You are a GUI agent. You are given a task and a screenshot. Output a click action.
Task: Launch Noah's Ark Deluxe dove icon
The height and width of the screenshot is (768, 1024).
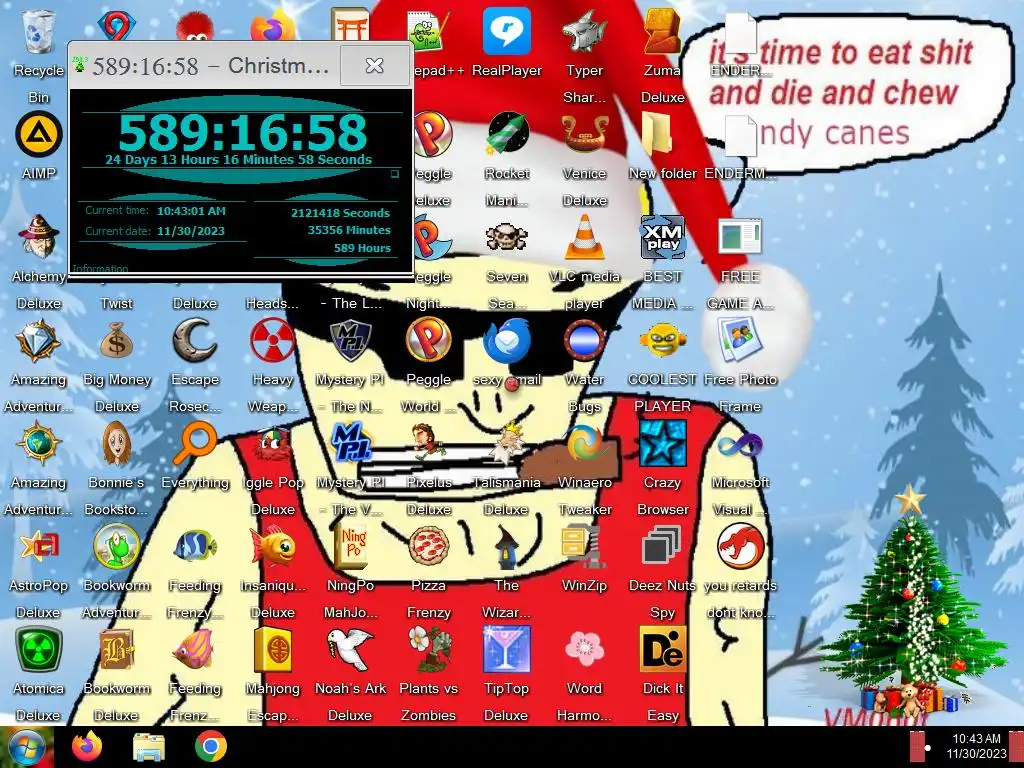350,648
